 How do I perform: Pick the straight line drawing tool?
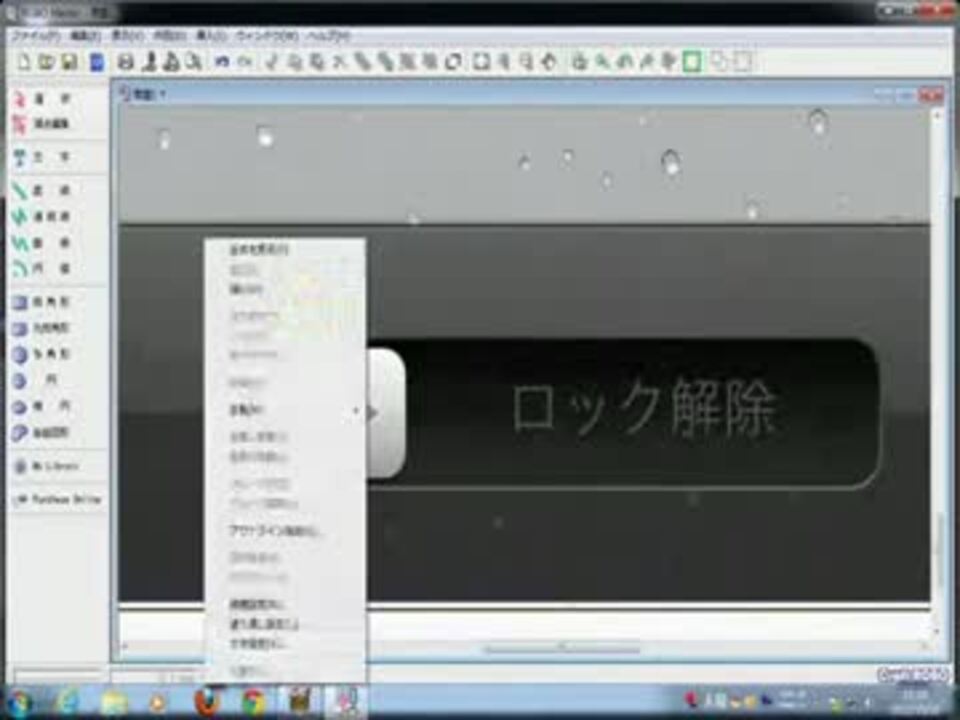[42, 191]
